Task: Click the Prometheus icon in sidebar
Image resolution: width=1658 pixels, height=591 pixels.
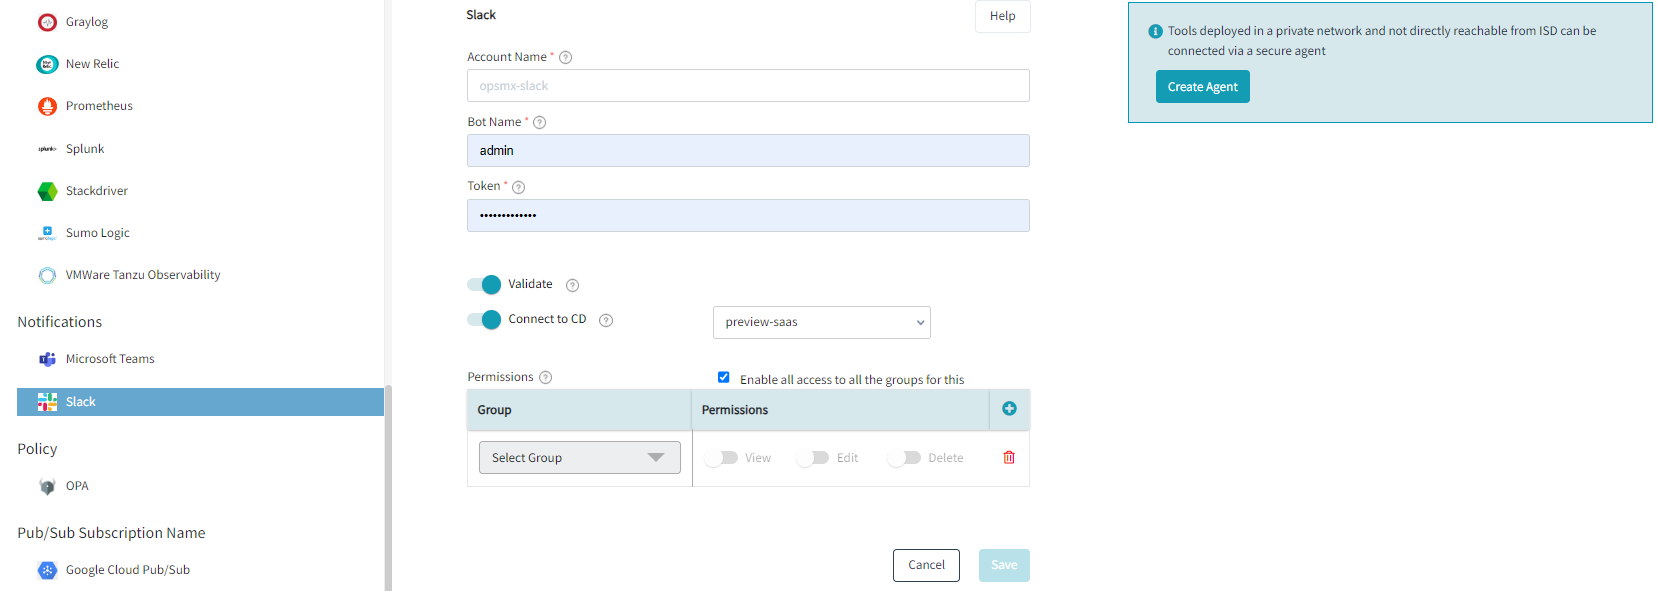Action: click(47, 106)
